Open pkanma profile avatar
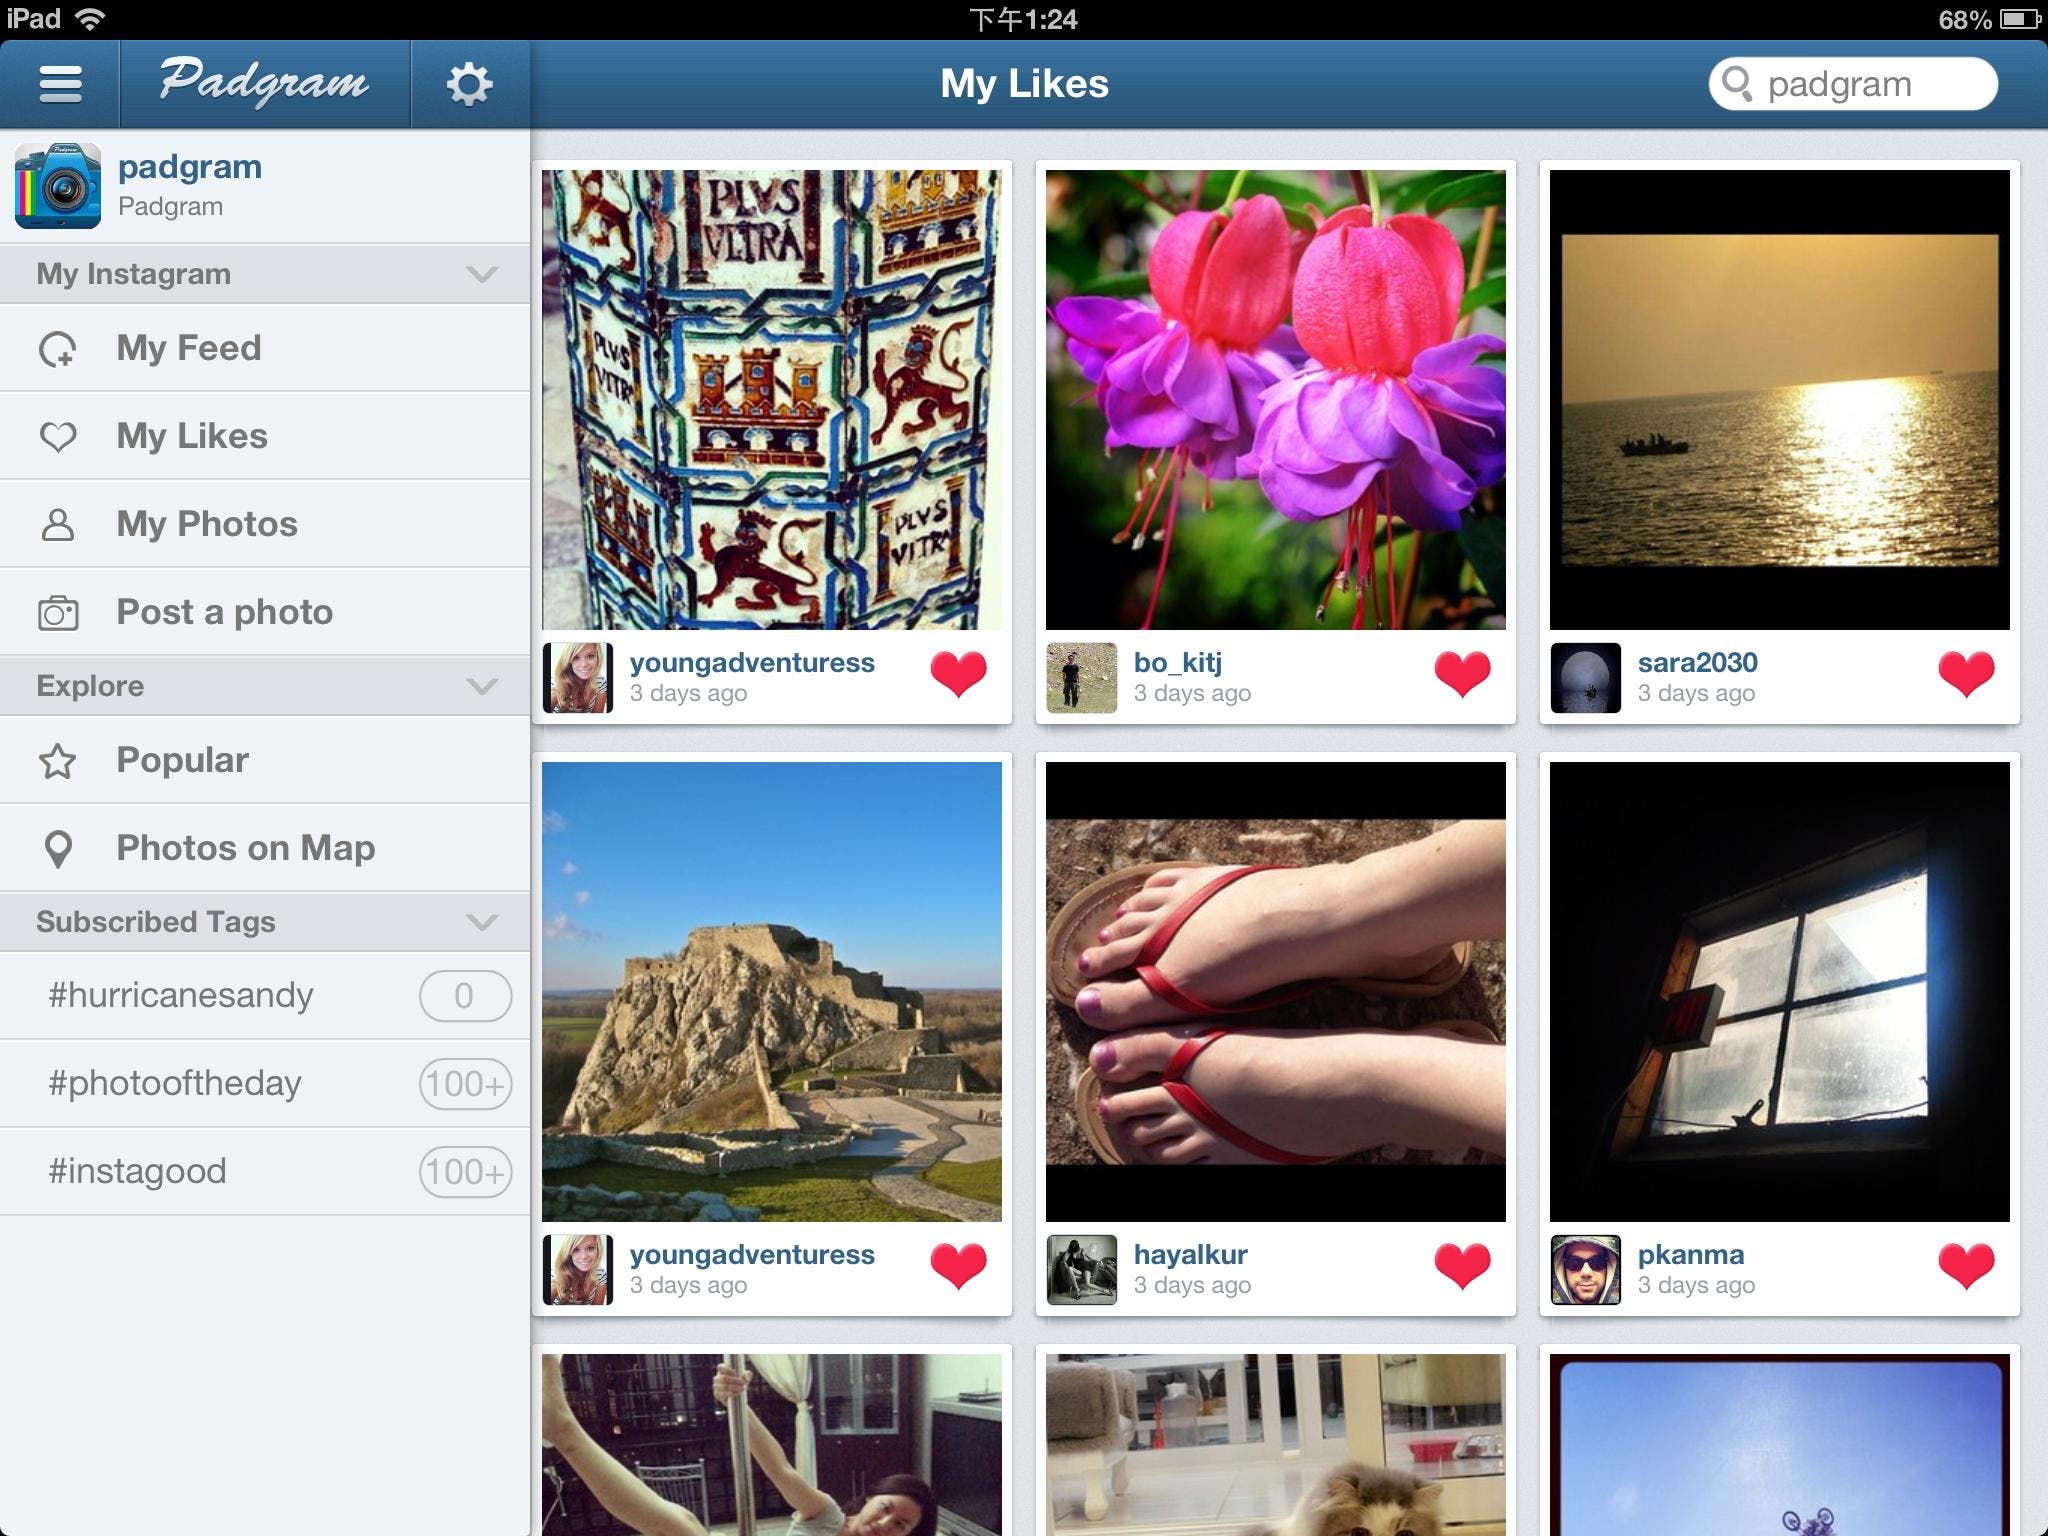 point(1586,1270)
